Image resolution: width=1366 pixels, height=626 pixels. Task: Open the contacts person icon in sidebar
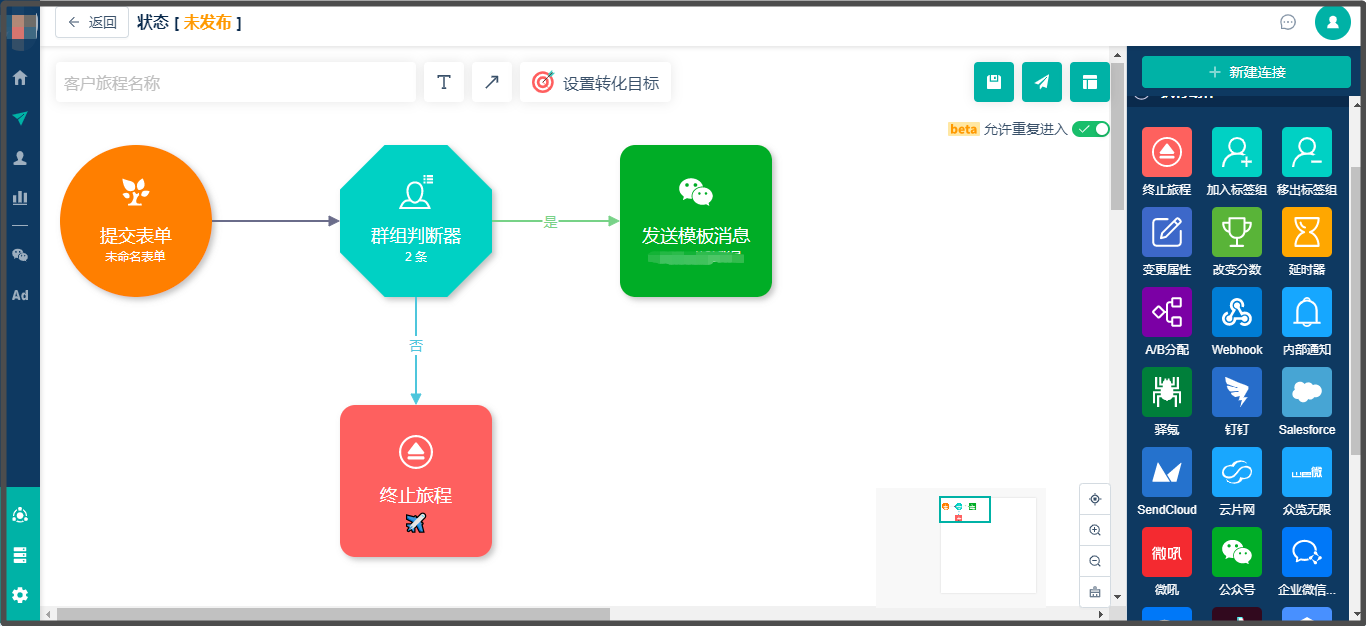click(20, 158)
